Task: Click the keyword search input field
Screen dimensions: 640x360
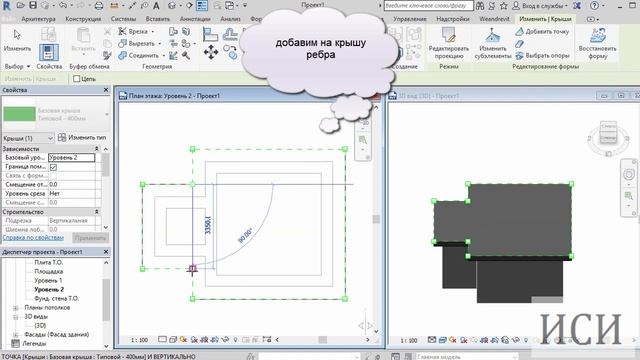Action: 428,6
